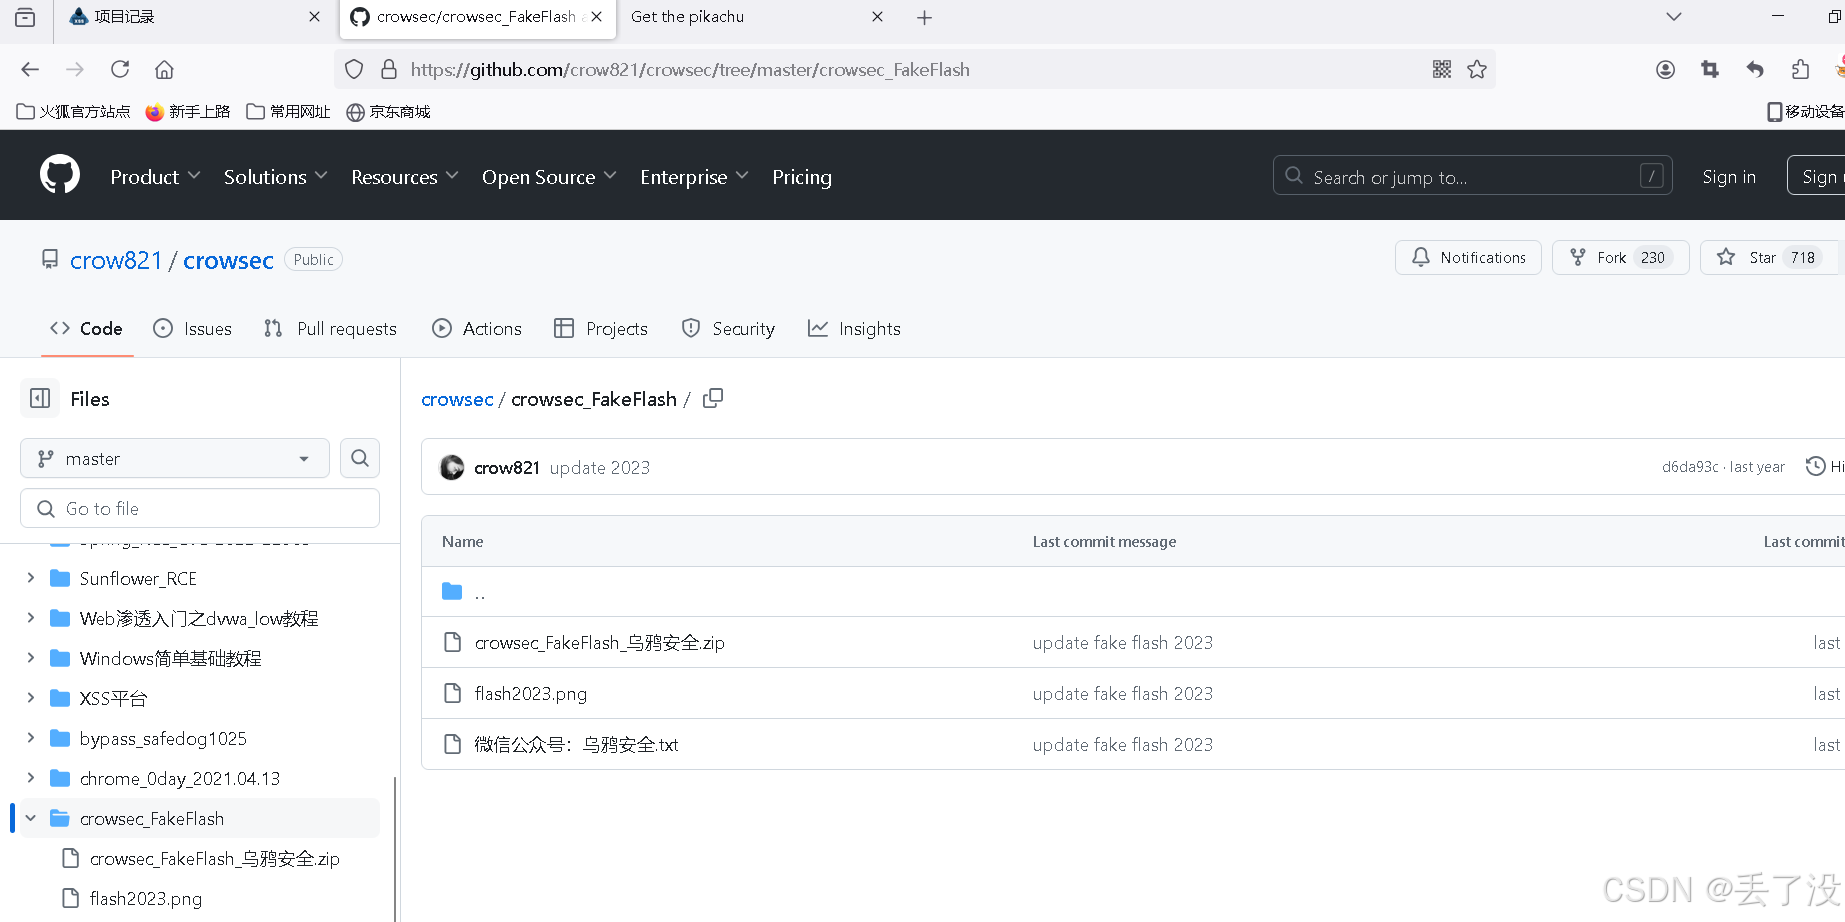
Task: Open browser extensions puzzle icon
Action: pyautogui.click(x=1800, y=69)
